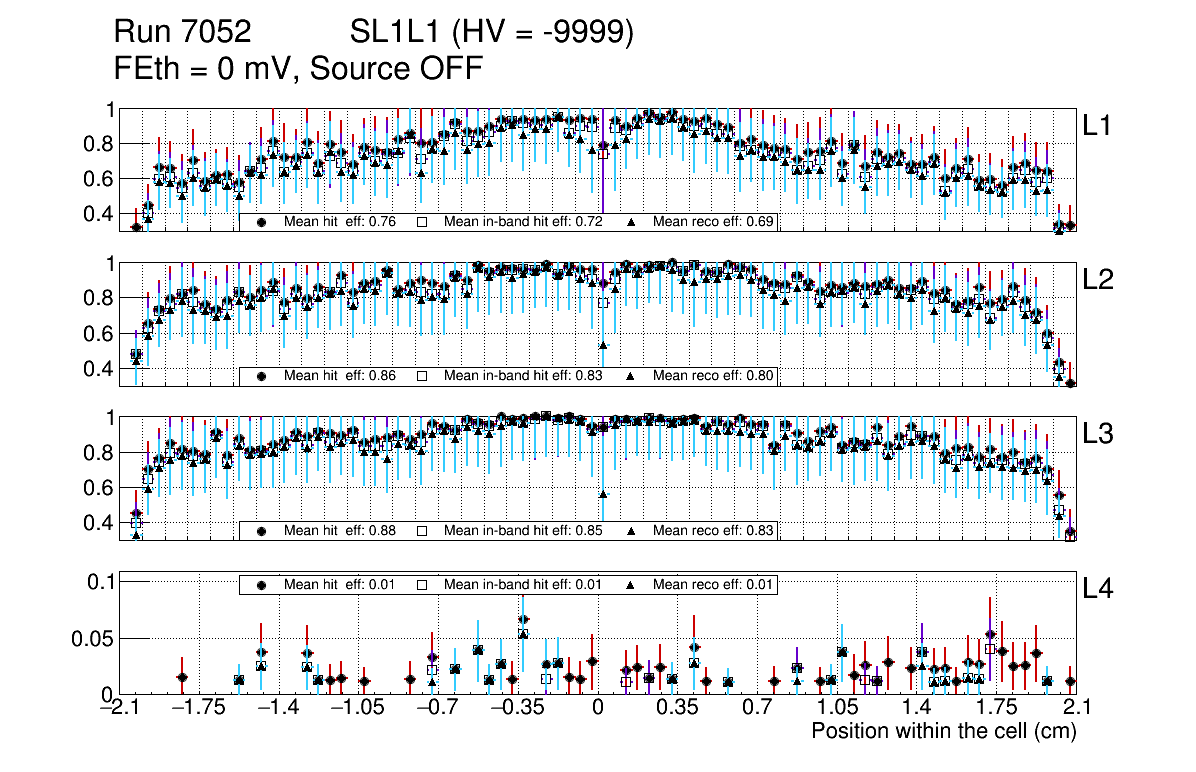Screen dimensions: 1196x772
Task: Click the triangle marker in L1 legend
Action: [x=633, y=222]
